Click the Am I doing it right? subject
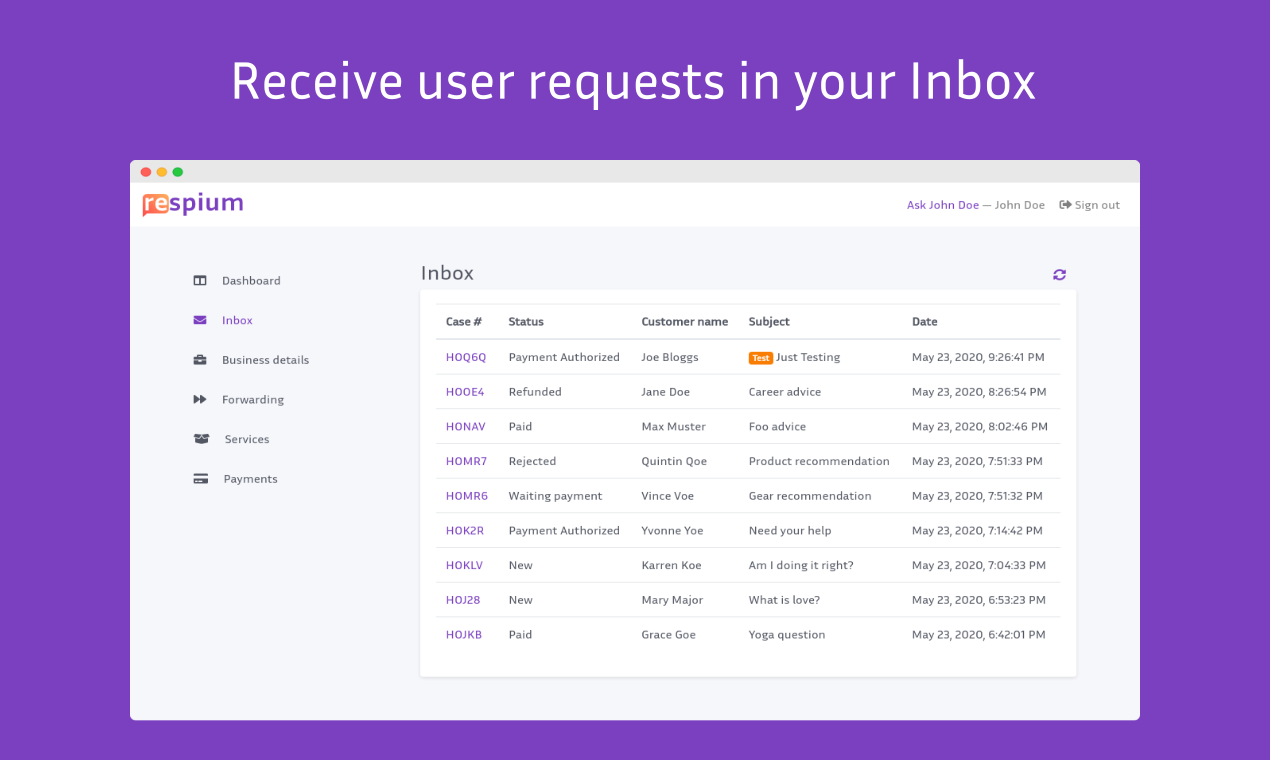1270x760 pixels. (801, 566)
